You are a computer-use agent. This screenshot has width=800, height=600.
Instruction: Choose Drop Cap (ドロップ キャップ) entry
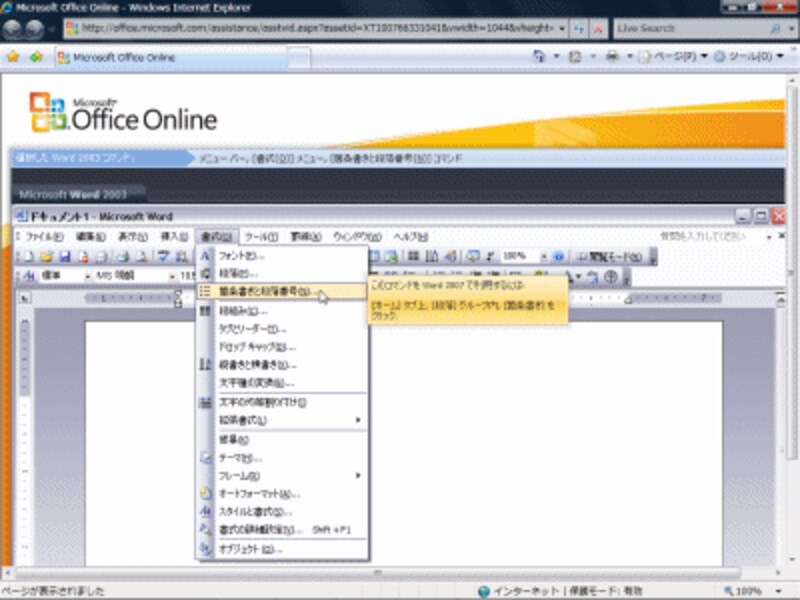(x=282, y=347)
